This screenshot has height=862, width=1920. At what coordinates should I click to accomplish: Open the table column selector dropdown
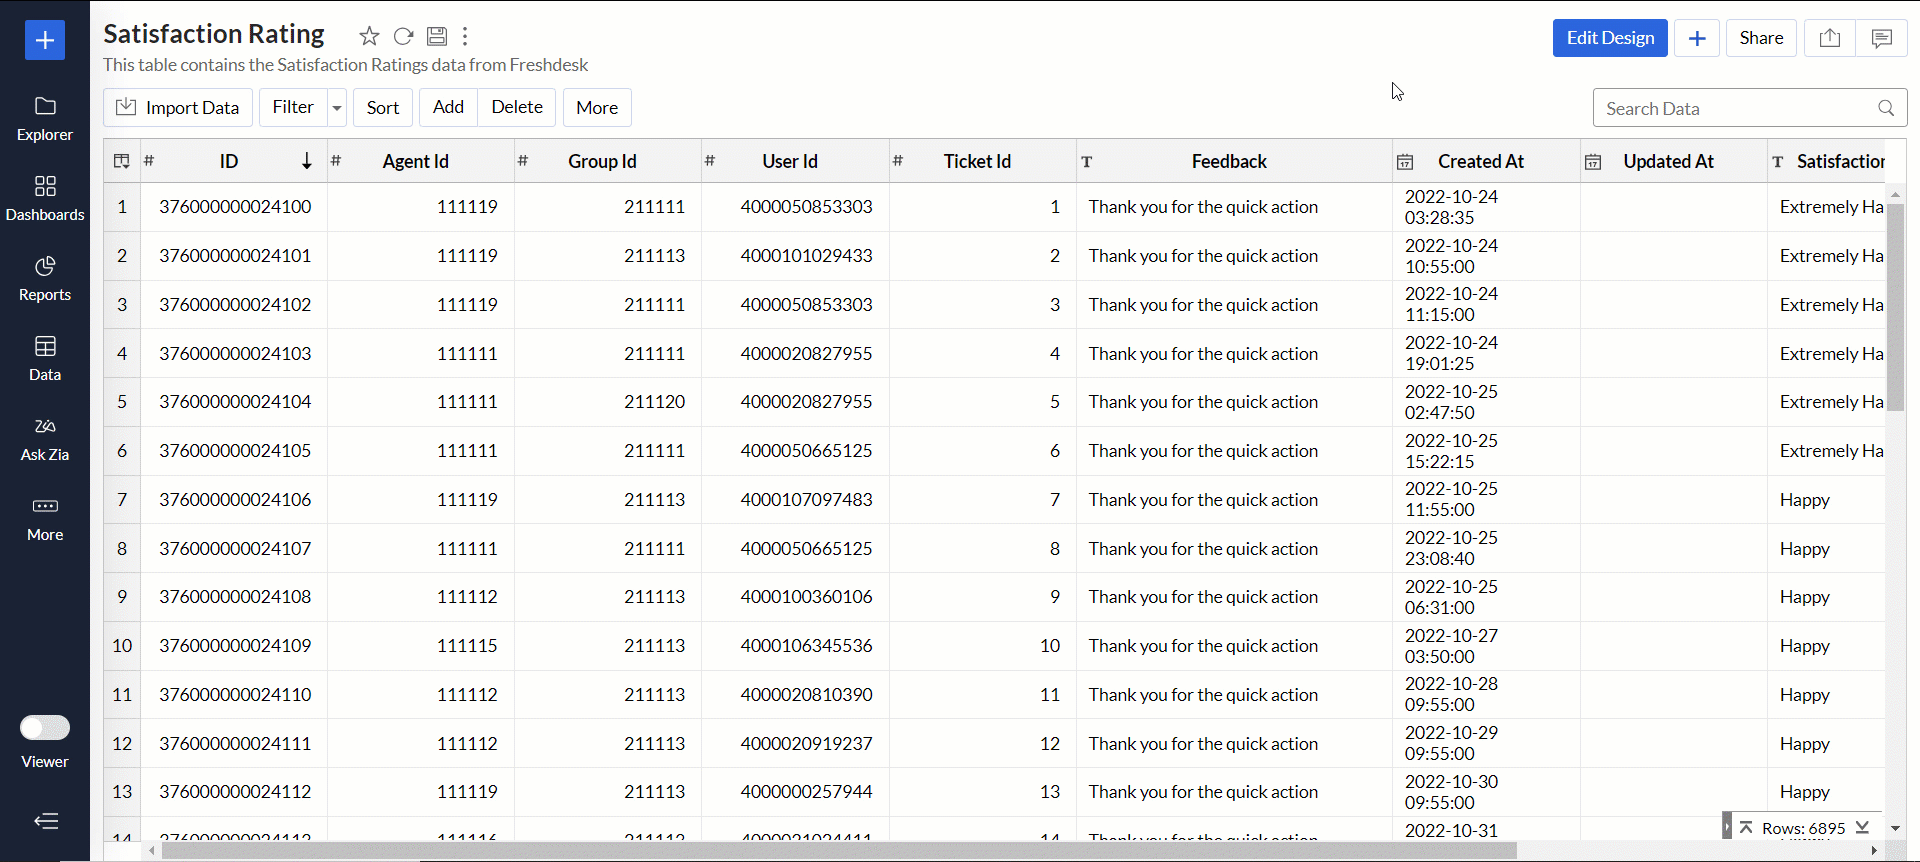pos(122,161)
